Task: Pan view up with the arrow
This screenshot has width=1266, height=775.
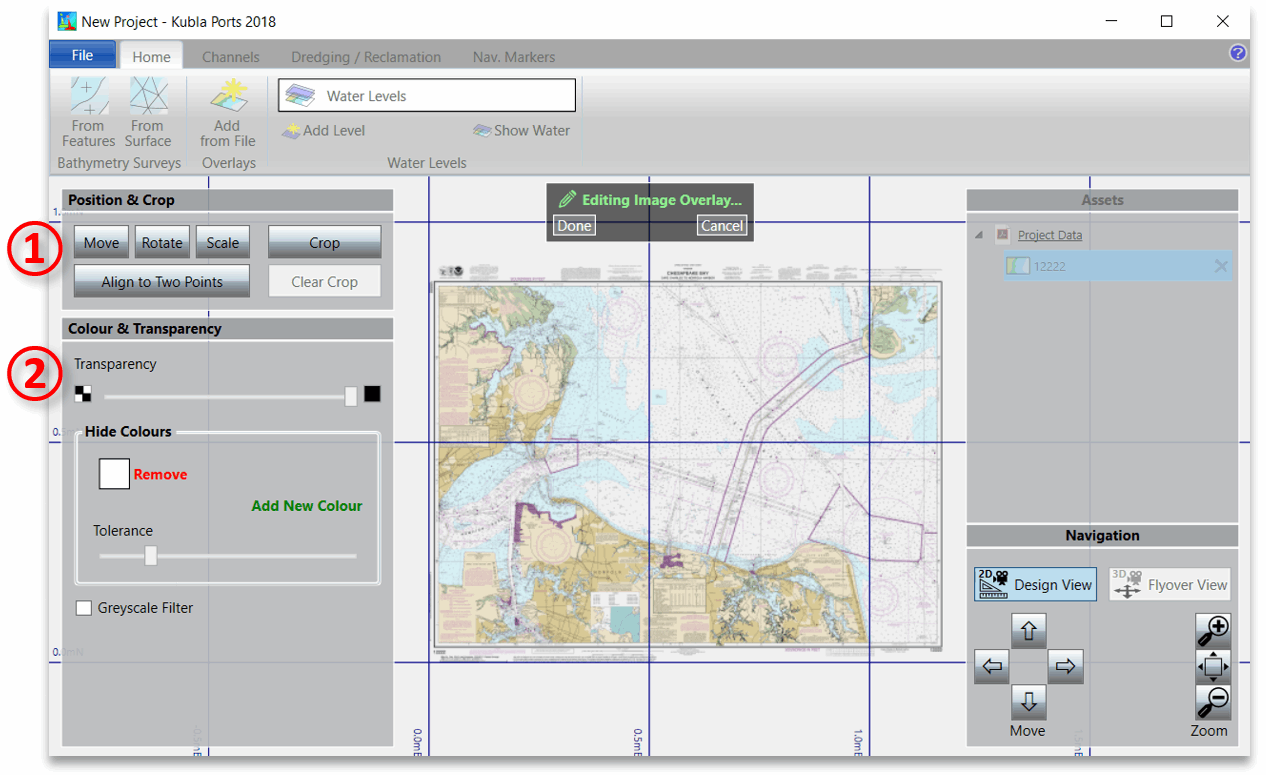Action: tap(1028, 631)
